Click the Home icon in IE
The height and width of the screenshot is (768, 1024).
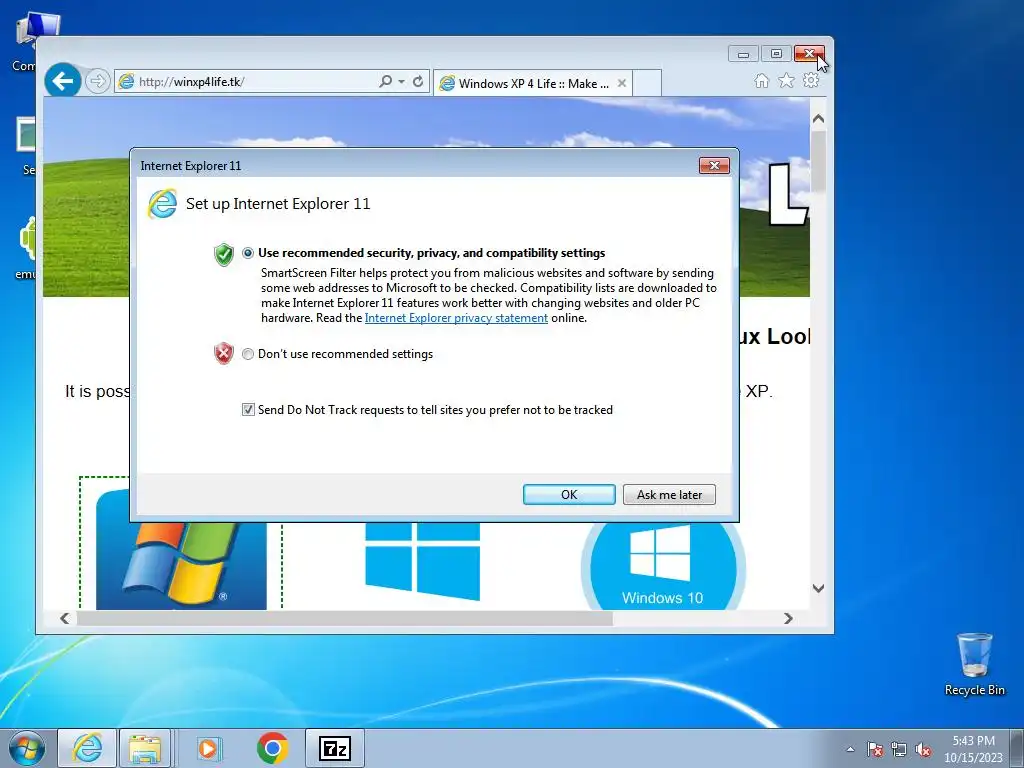(x=761, y=80)
